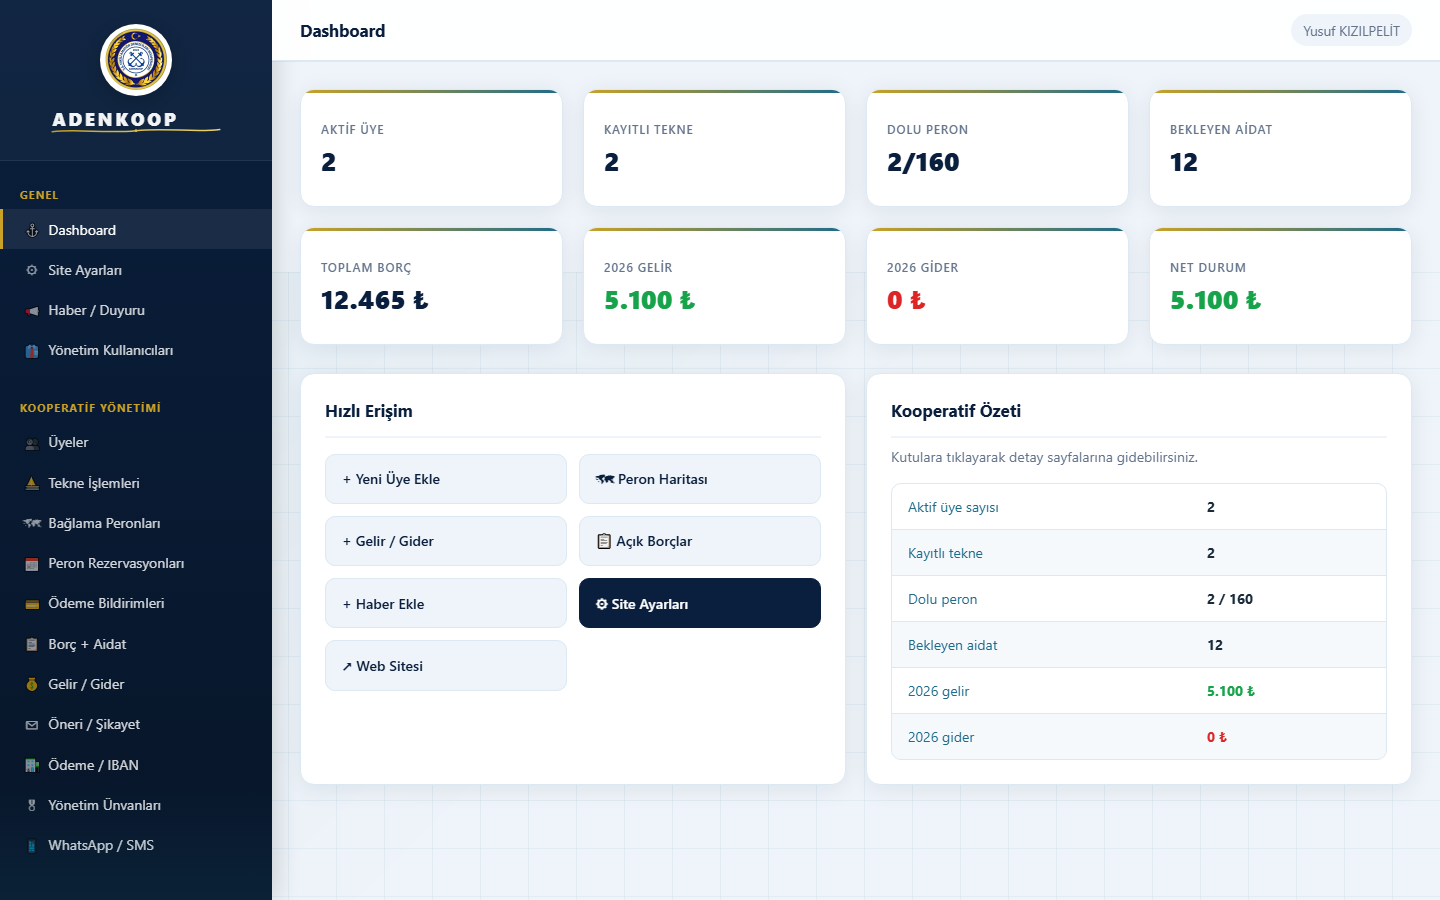The image size is (1440, 900).
Task: Go to Site Ayarları in the sidebar
Action: [136, 270]
